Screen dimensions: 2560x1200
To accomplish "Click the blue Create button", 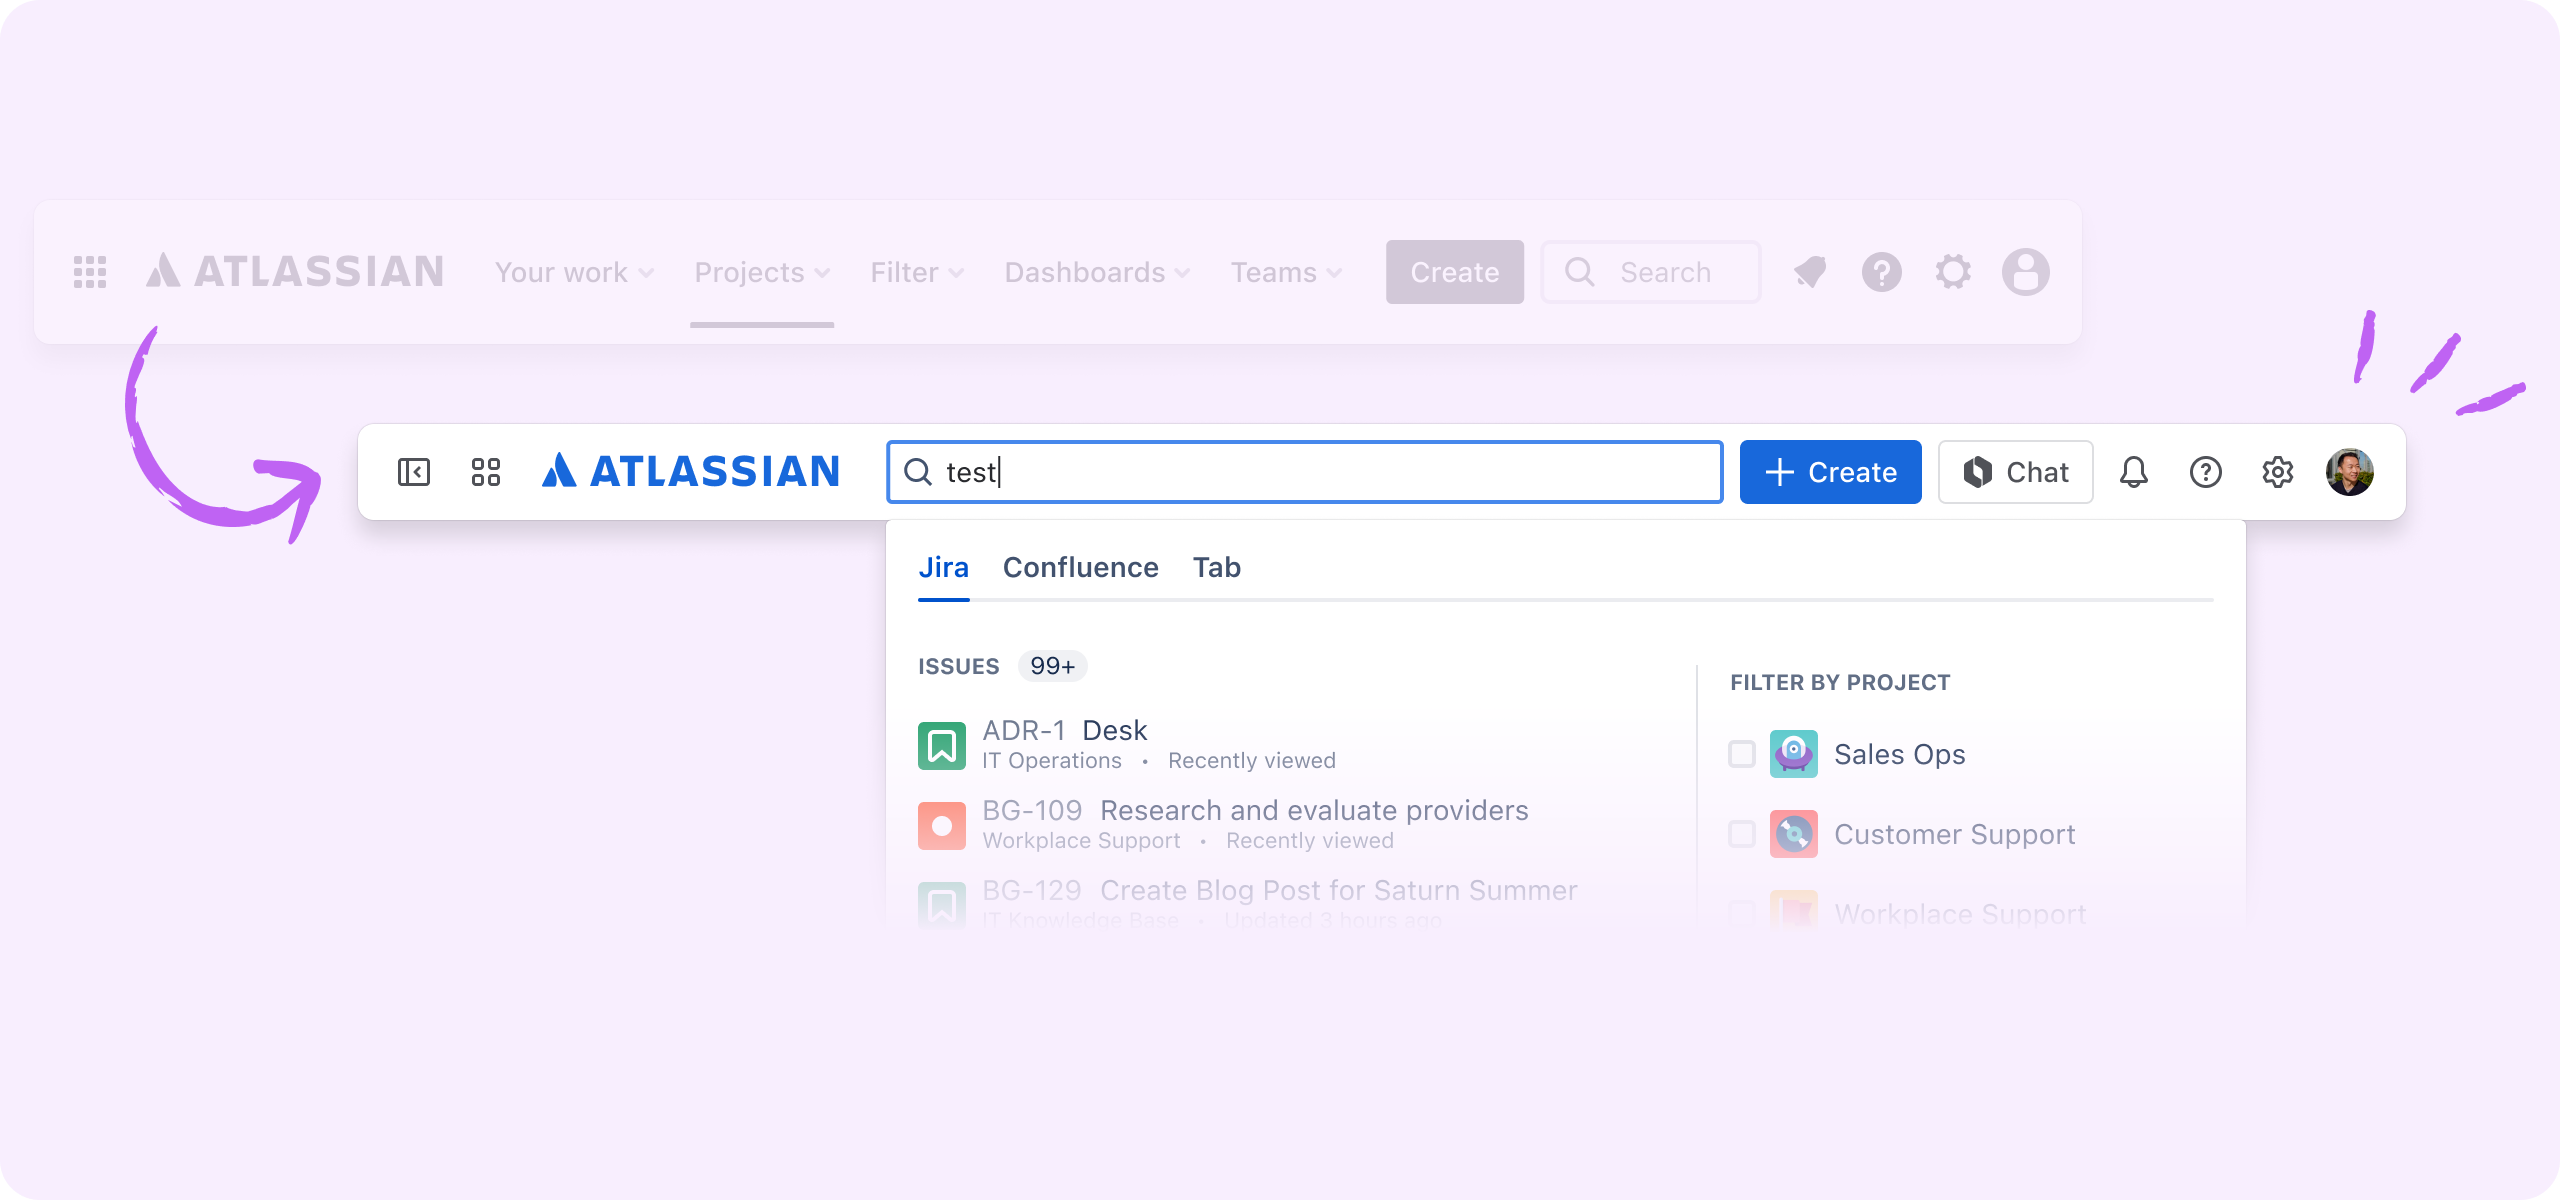I will tap(1830, 471).
